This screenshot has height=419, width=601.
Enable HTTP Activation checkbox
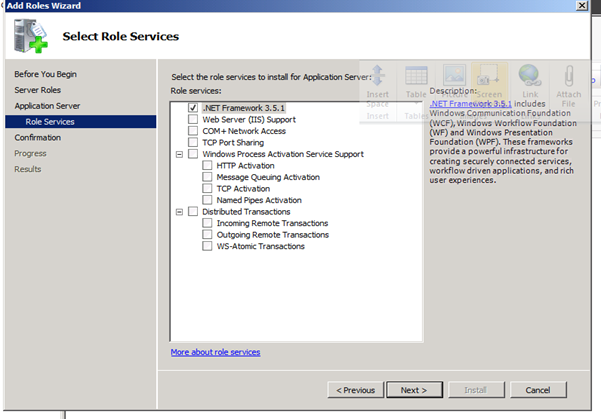point(207,165)
